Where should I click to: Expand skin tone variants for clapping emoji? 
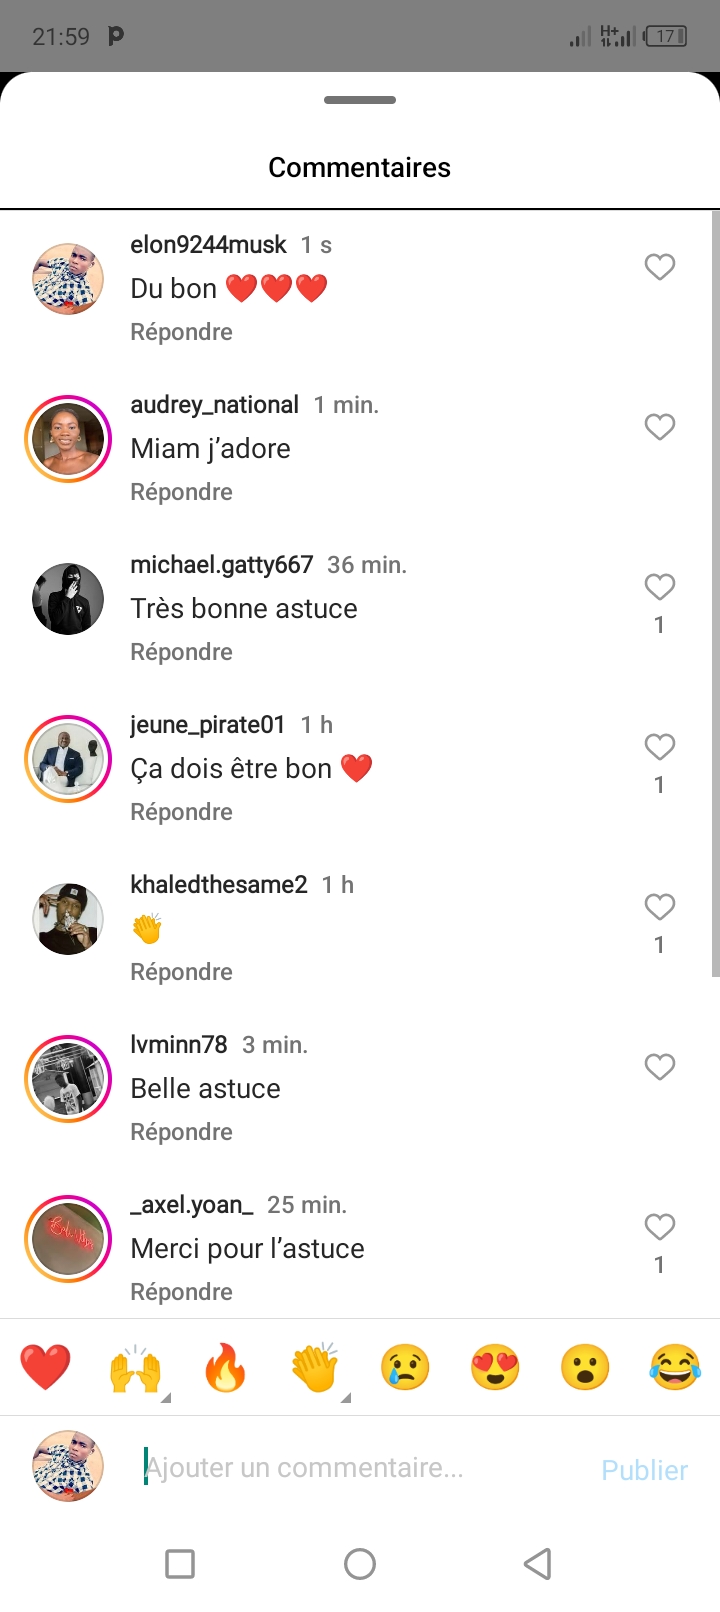(x=345, y=1397)
